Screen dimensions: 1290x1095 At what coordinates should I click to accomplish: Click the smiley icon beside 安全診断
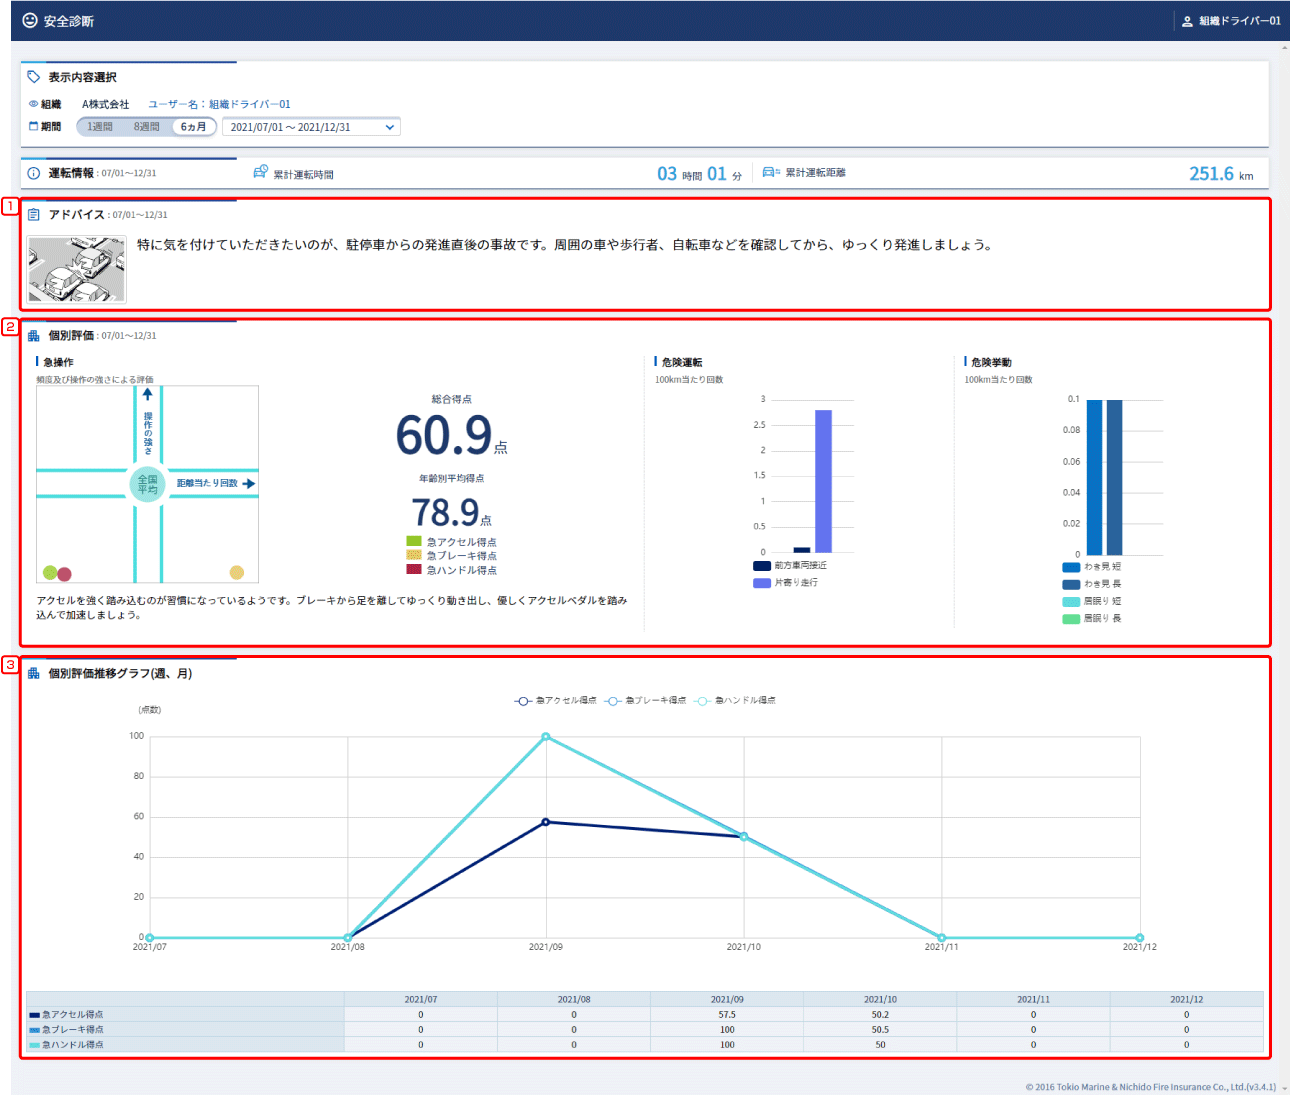point(30,20)
